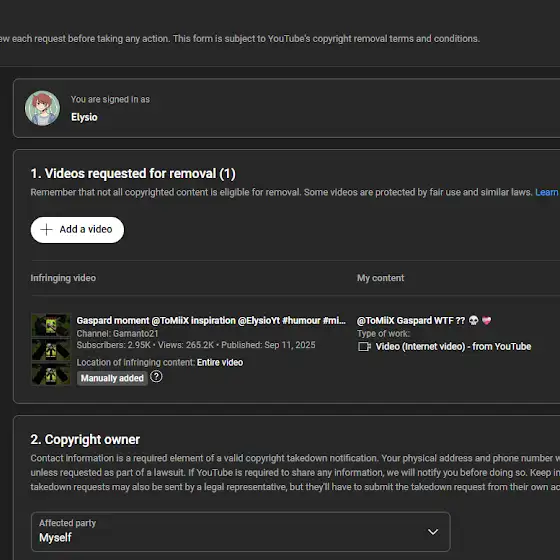Click the video type icon beside Internet video
The height and width of the screenshot is (560, 560).
(x=364, y=346)
